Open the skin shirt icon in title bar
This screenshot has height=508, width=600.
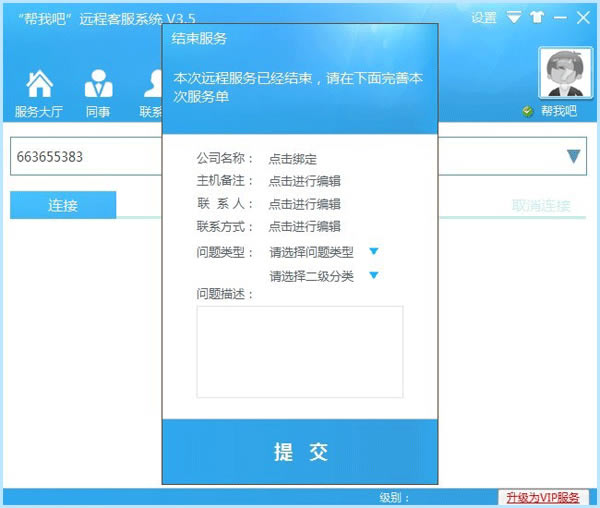(x=537, y=17)
